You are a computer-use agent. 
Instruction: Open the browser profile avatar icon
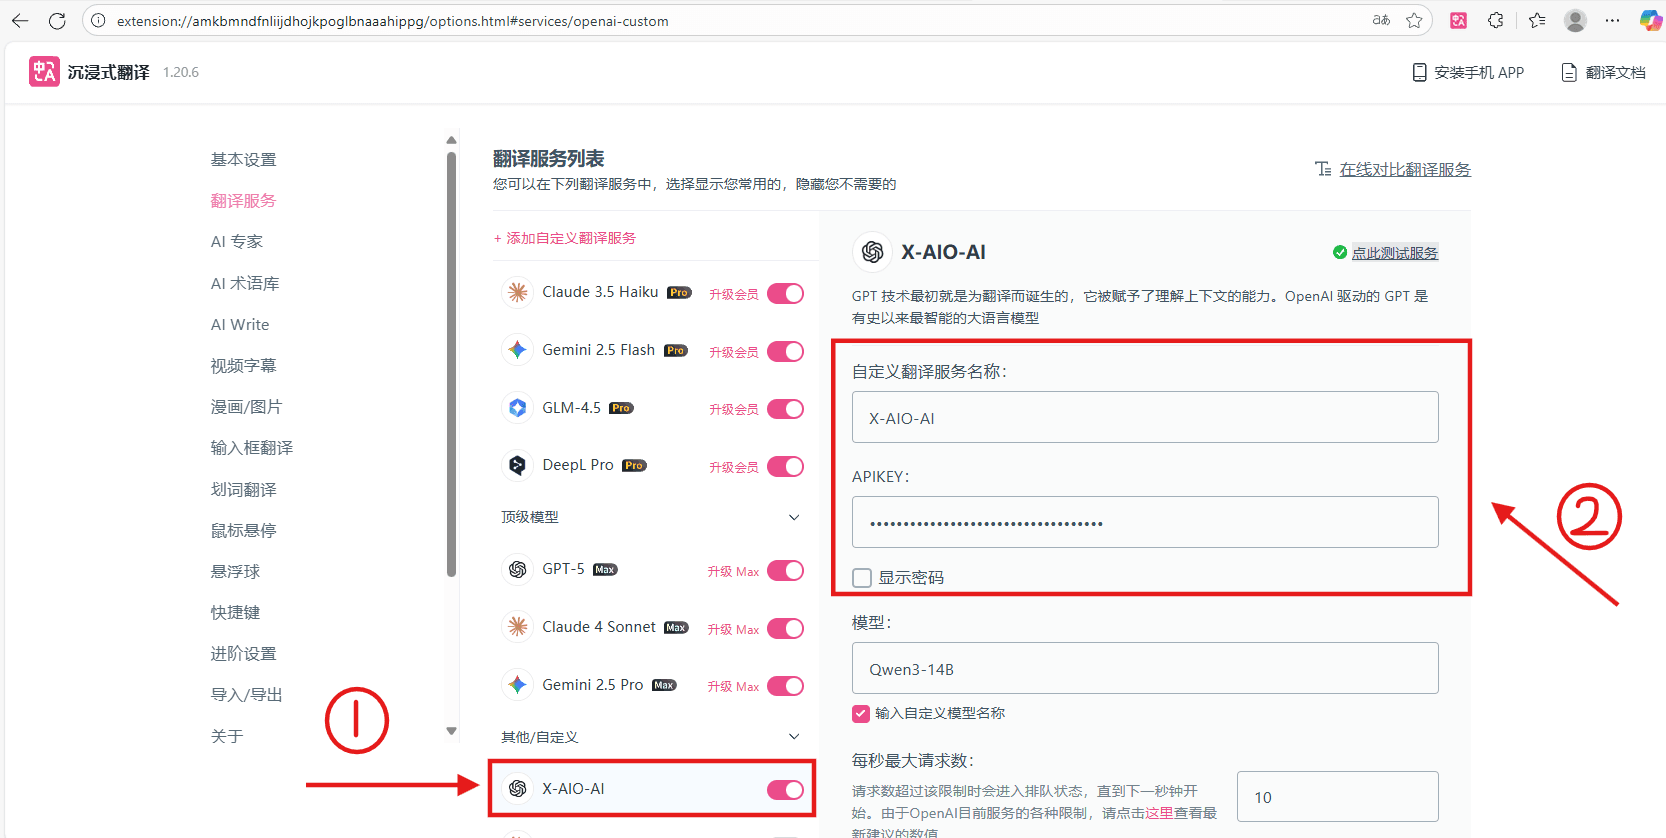pos(1575,21)
